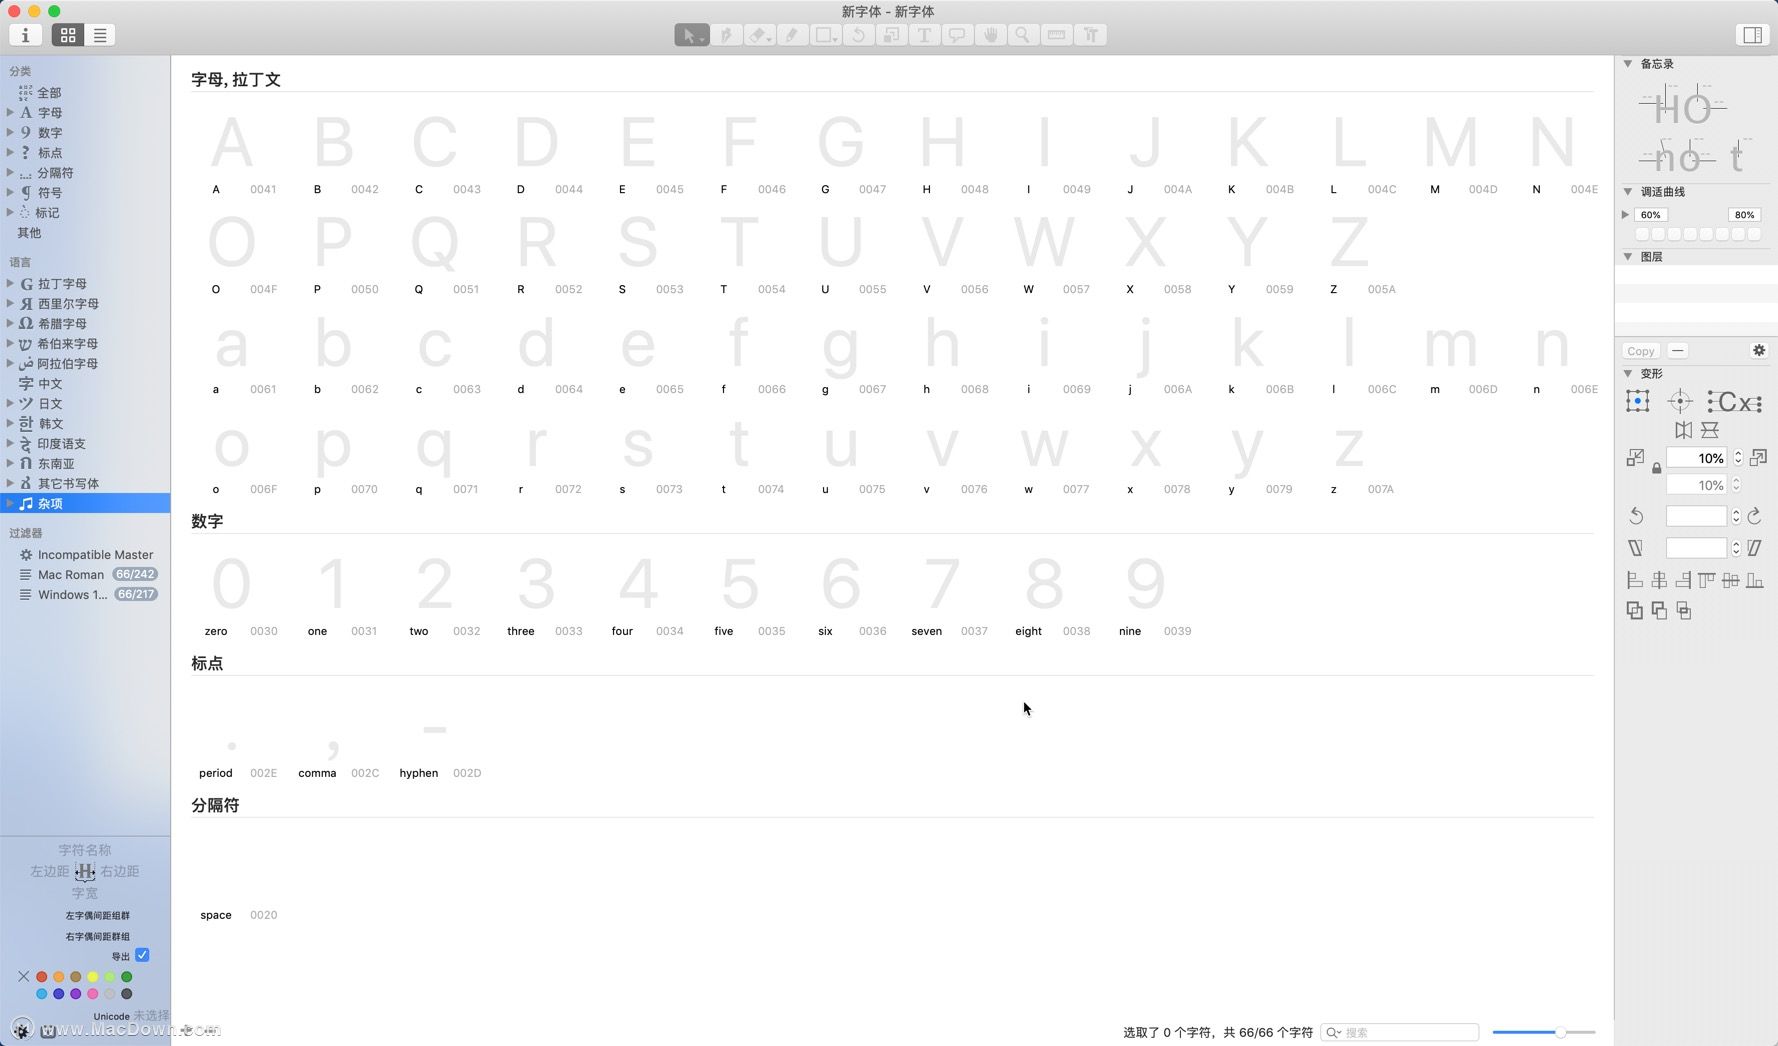The width and height of the screenshot is (1778, 1046).
Task: Switch to grid view of glyphs
Action: pyautogui.click(x=68, y=35)
